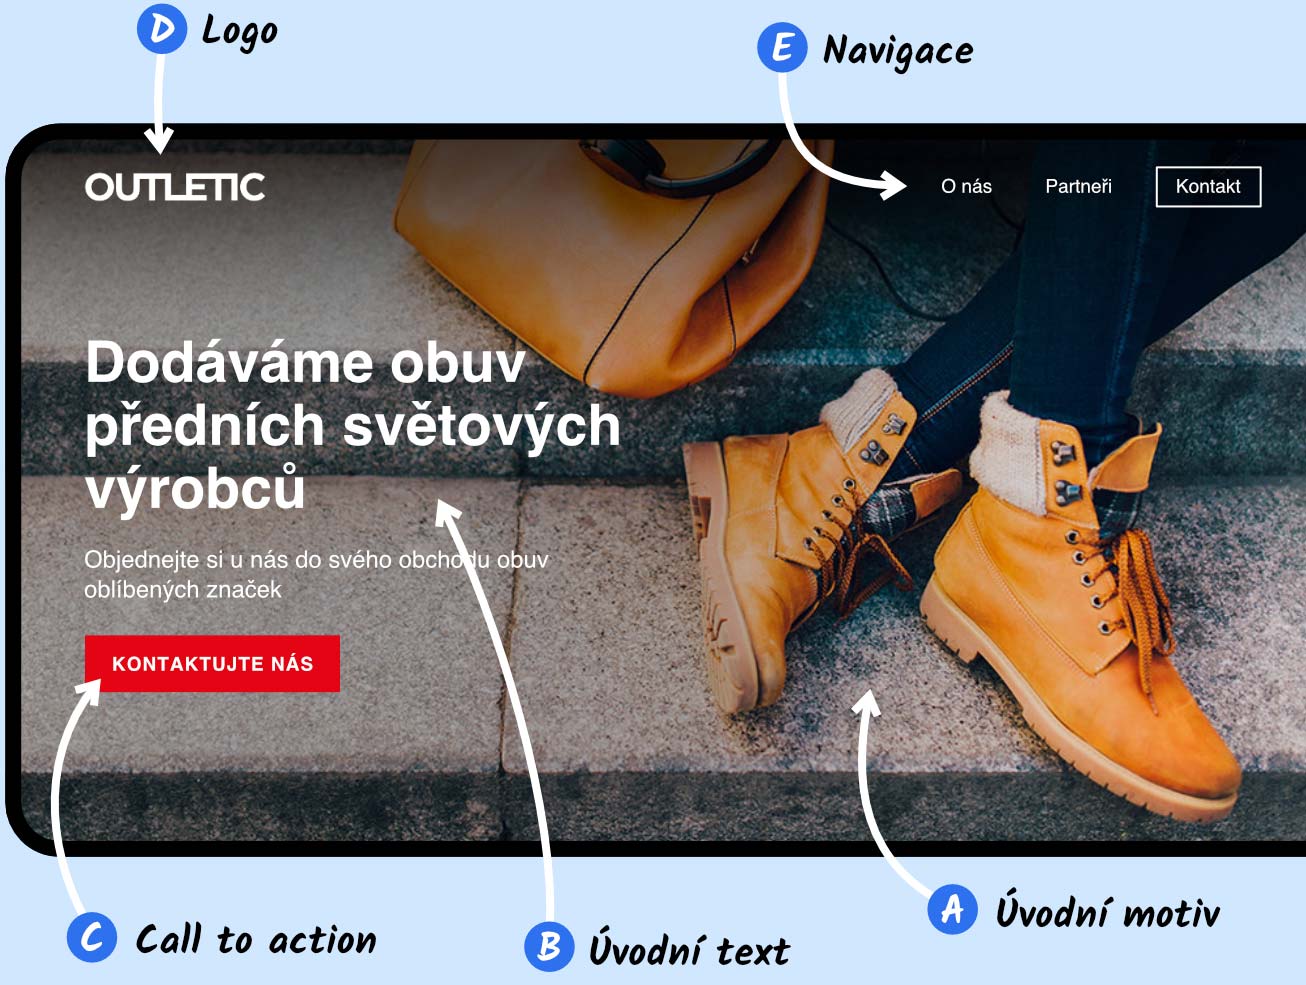Click the blue C badge
Viewport: 1306px width, 985px height.
(x=92, y=937)
